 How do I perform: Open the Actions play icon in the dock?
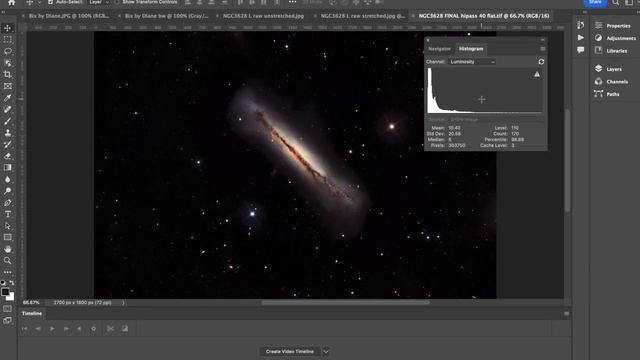580,38
